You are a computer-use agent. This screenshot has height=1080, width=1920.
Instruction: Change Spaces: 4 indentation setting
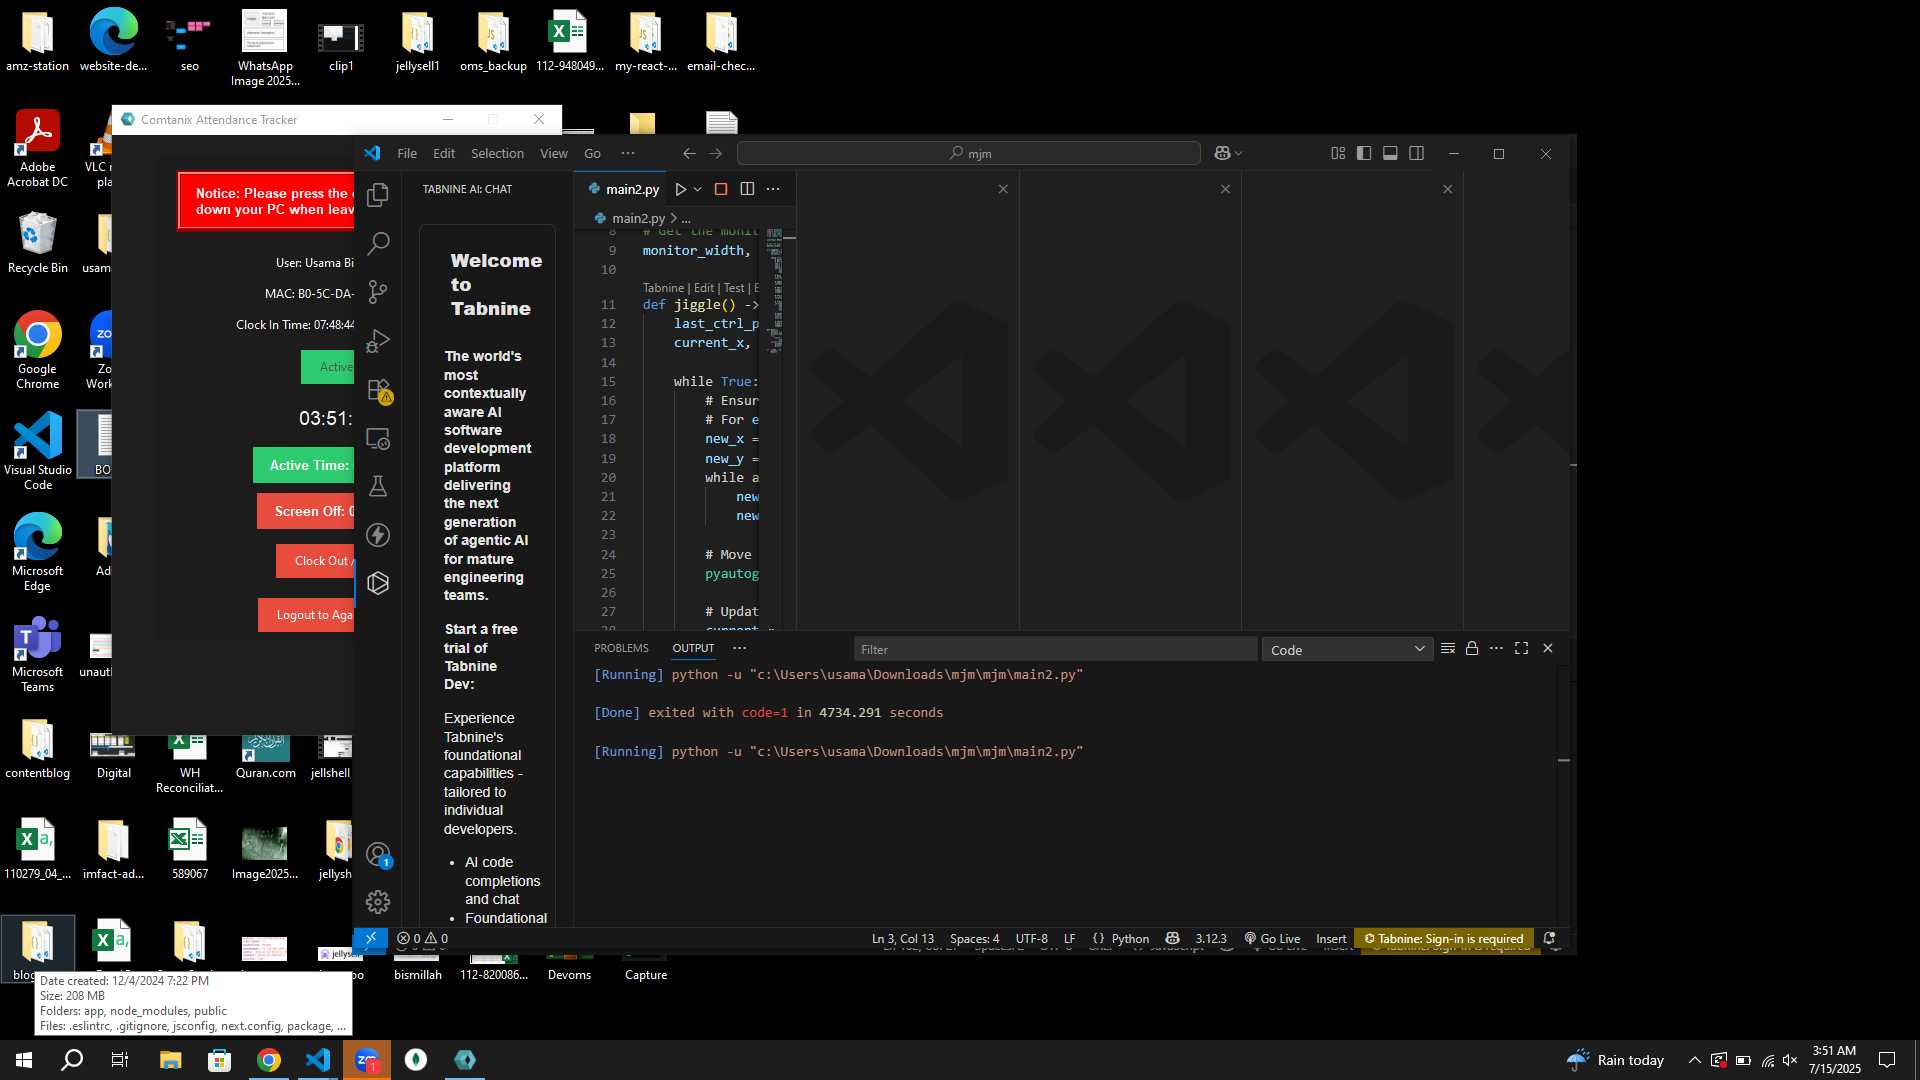(x=974, y=938)
